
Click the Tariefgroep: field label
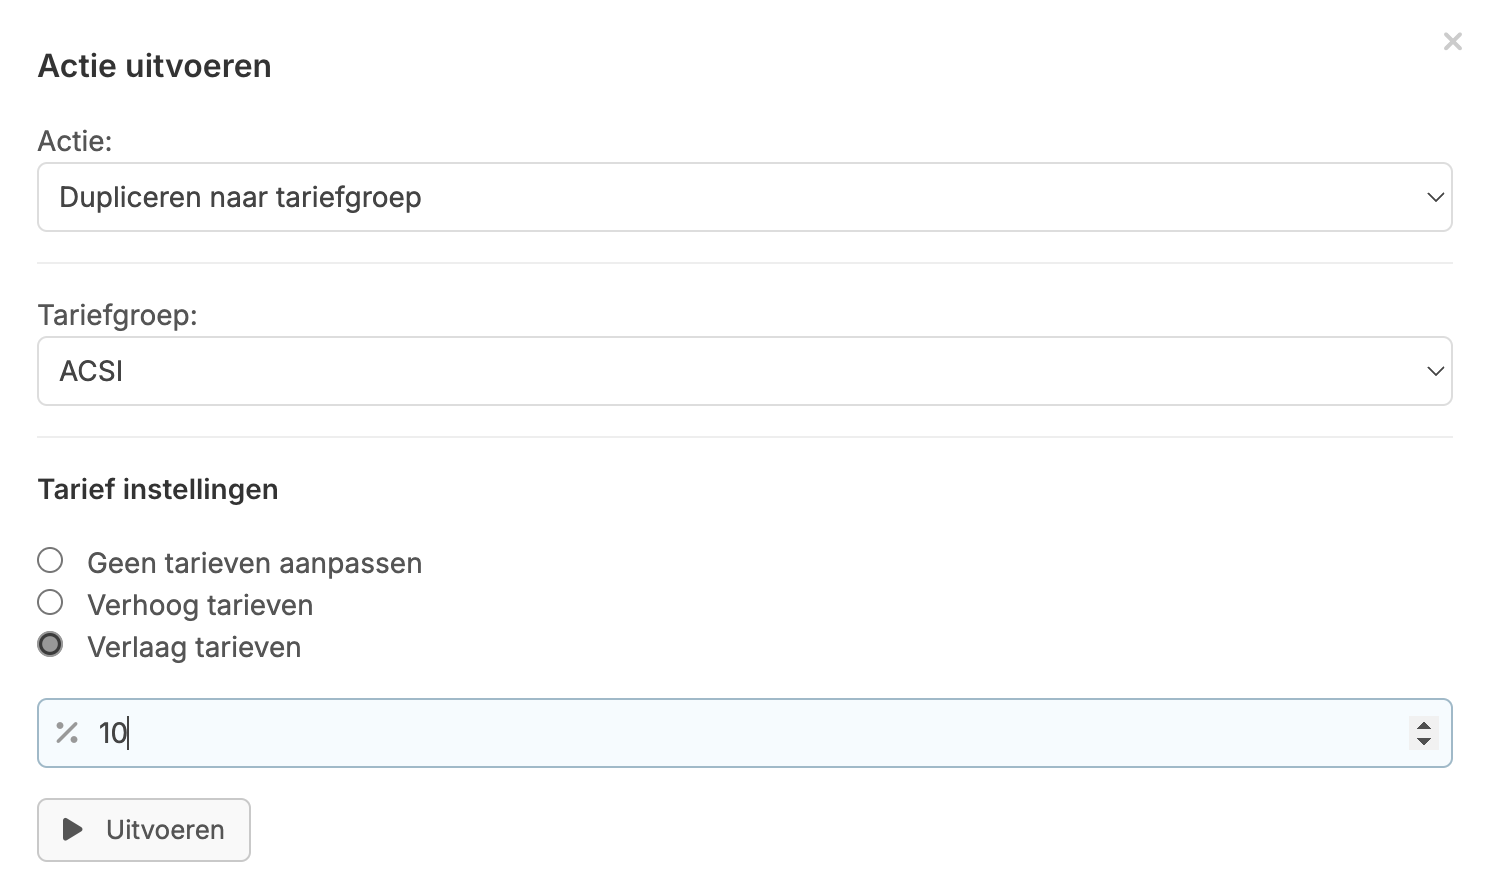[x=118, y=315]
